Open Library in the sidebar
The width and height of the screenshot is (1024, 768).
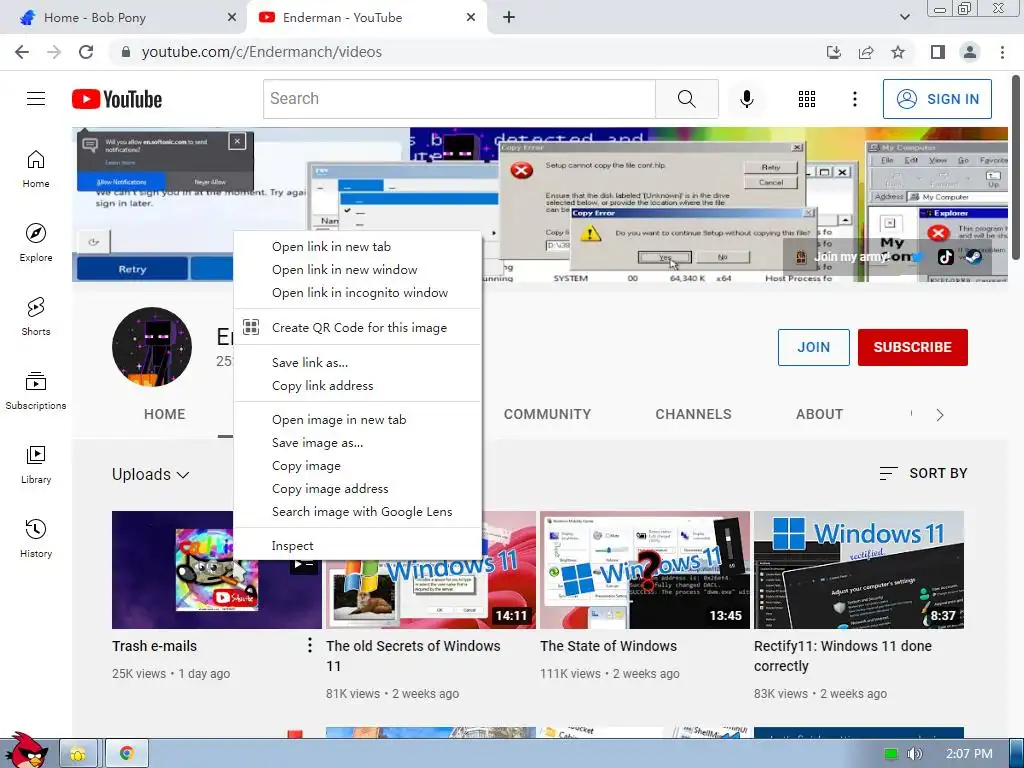pos(36,464)
